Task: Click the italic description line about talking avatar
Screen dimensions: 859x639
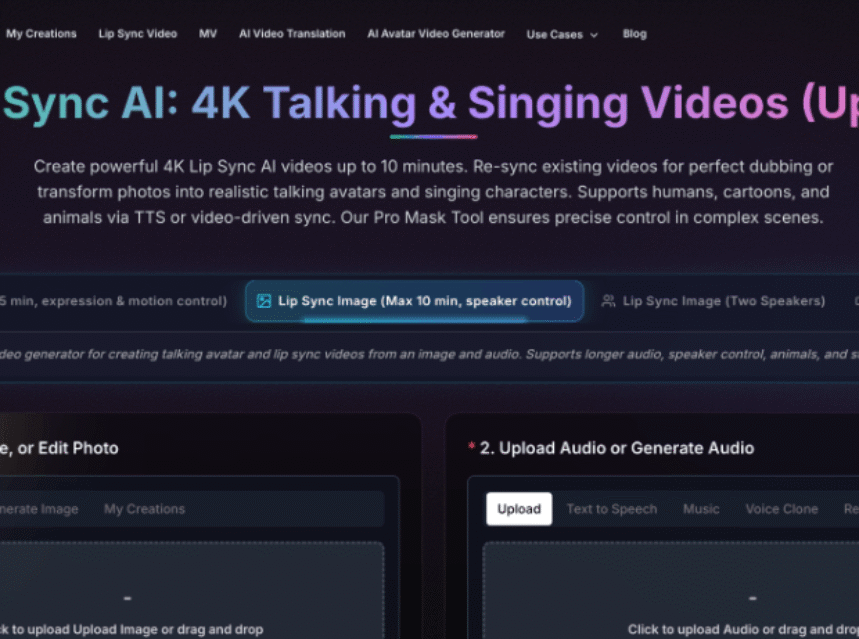Action: (x=430, y=355)
